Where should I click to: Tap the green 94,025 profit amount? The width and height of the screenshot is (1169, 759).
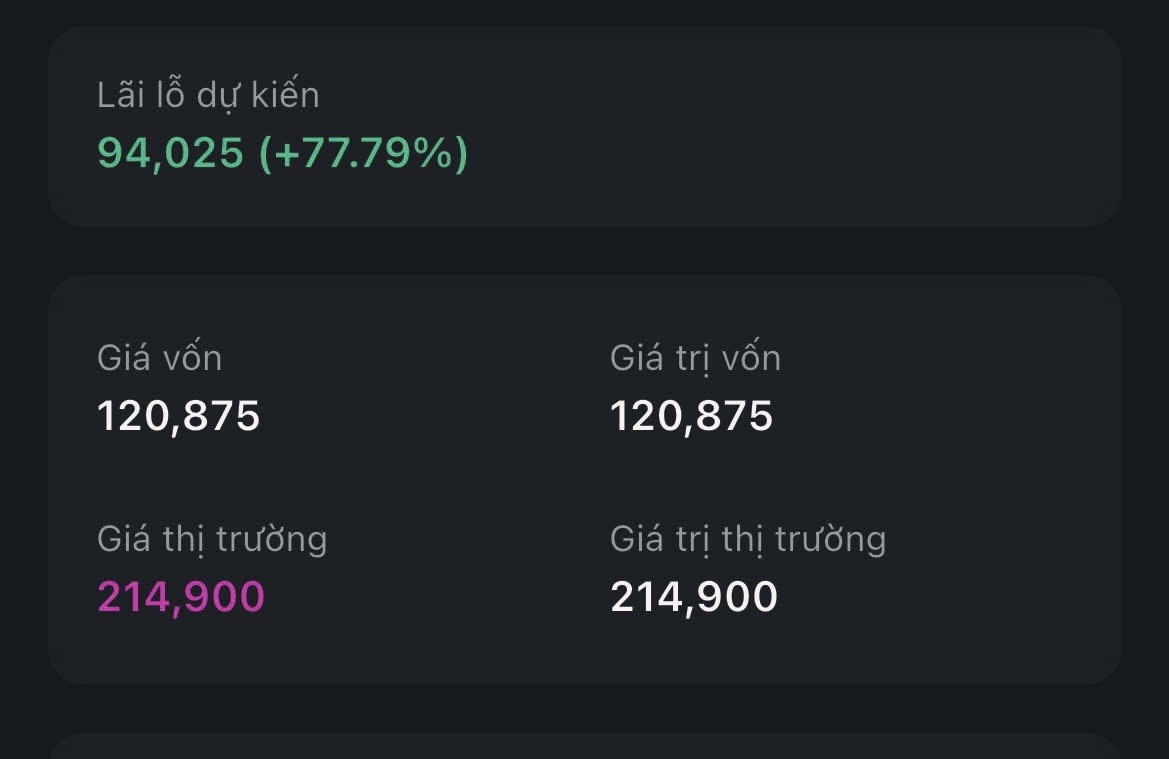170,154
